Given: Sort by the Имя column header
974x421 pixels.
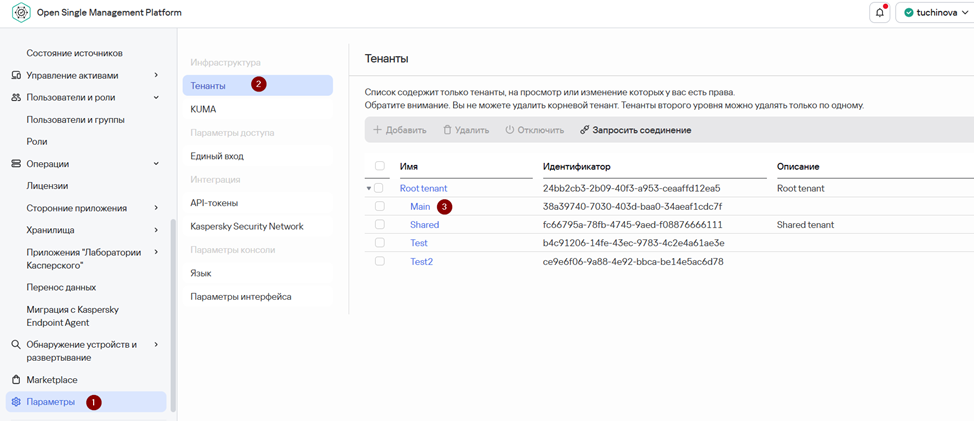Looking at the screenshot, I should pyautogui.click(x=408, y=167).
